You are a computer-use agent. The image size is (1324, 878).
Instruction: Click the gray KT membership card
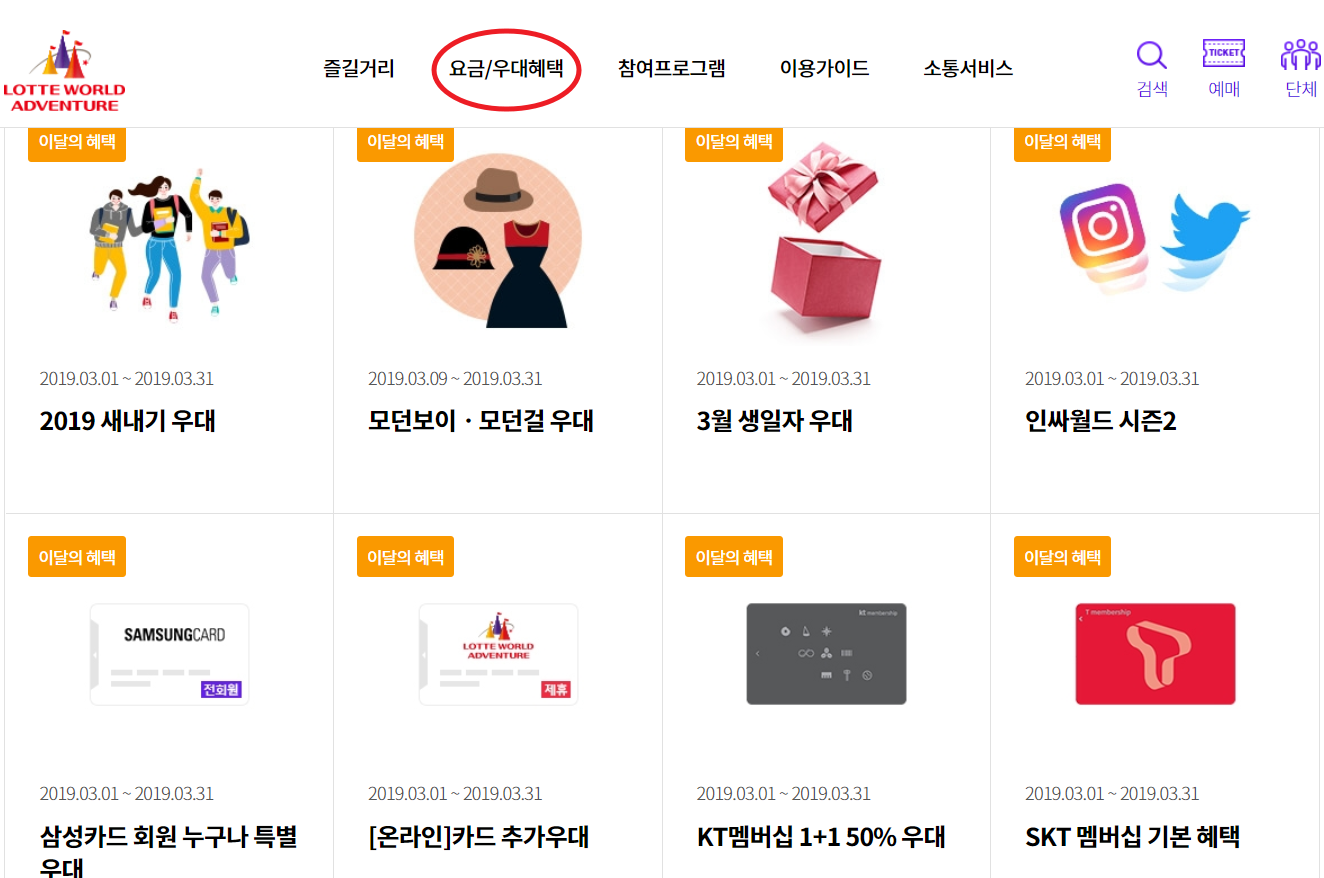tap(826, 654)
